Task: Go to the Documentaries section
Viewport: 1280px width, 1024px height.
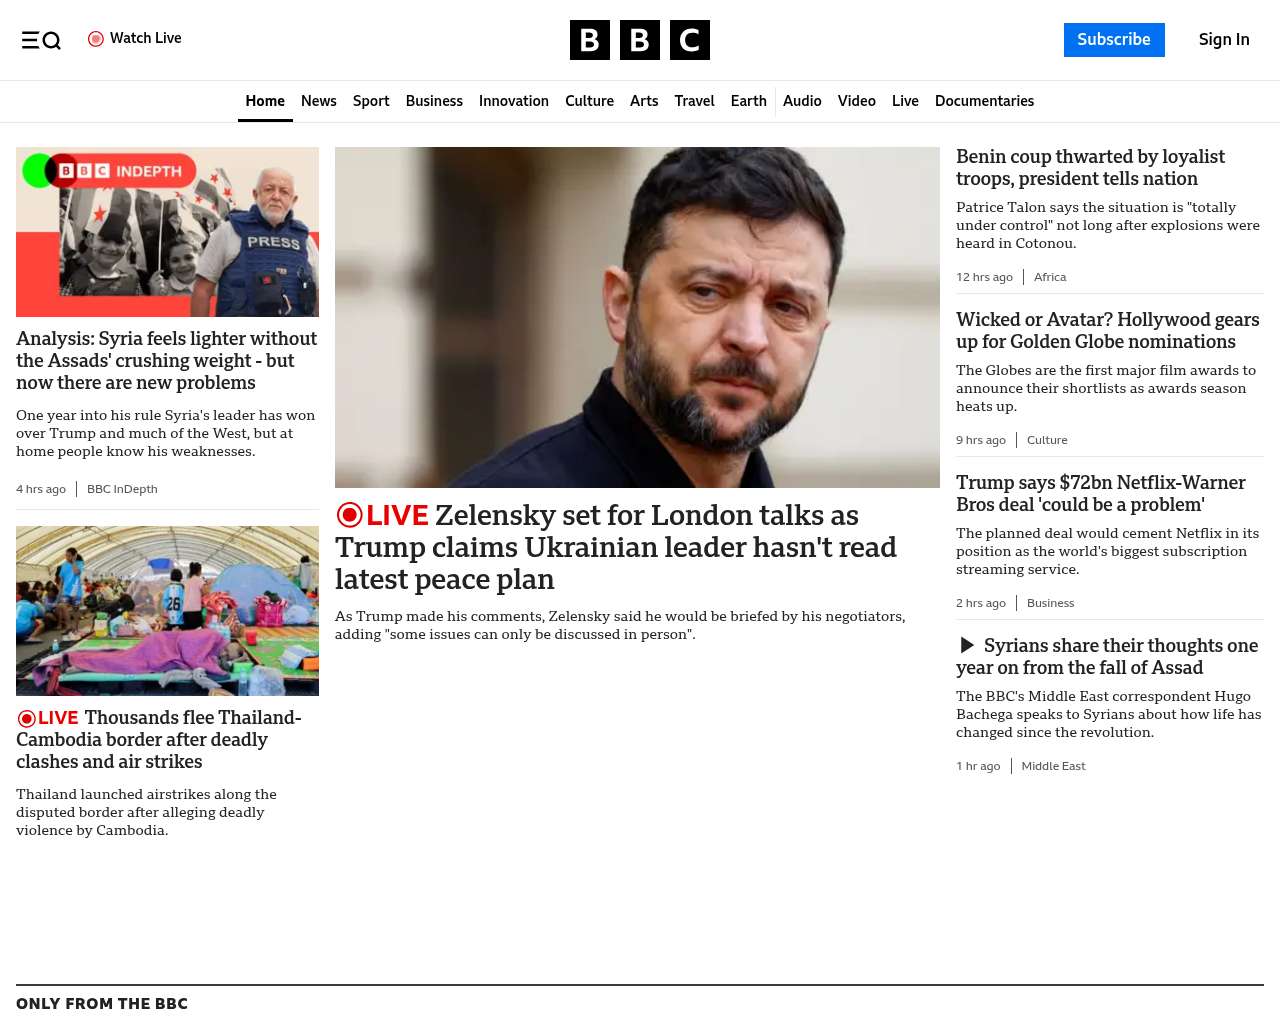Action: [984, 101]
